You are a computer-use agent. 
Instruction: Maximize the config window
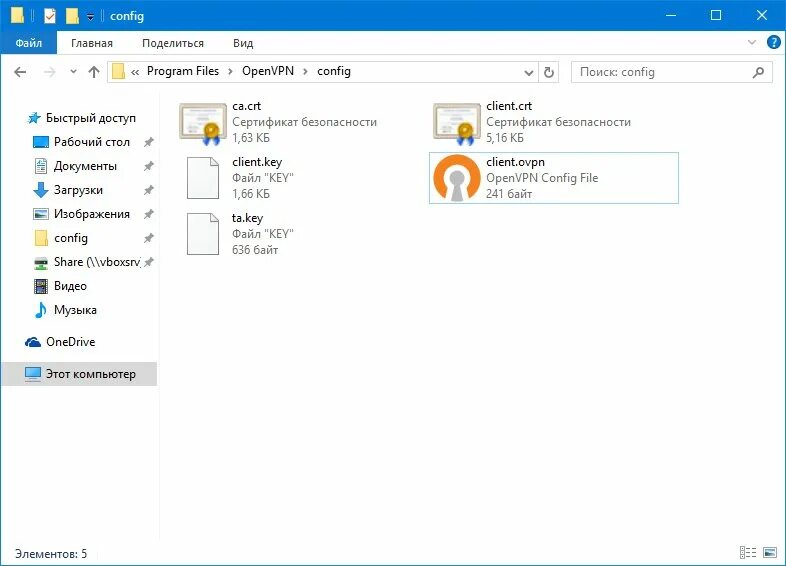[x=716, y=16]
